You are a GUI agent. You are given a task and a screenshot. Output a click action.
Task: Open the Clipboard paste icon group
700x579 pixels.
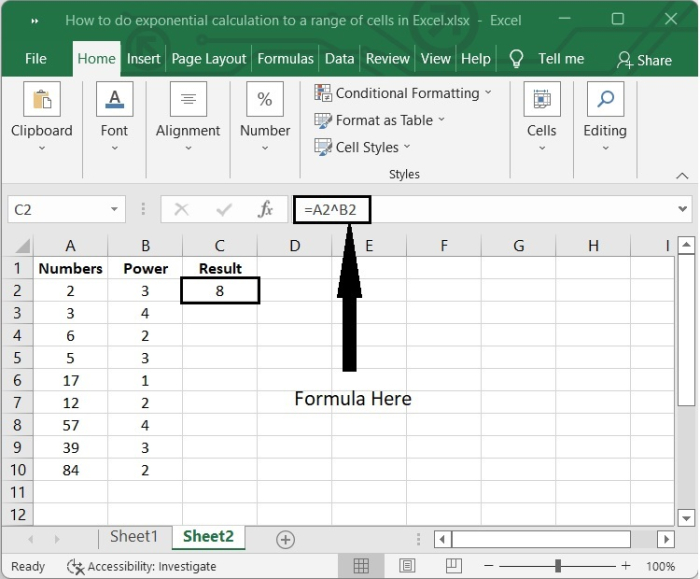(x=42, y=100)
